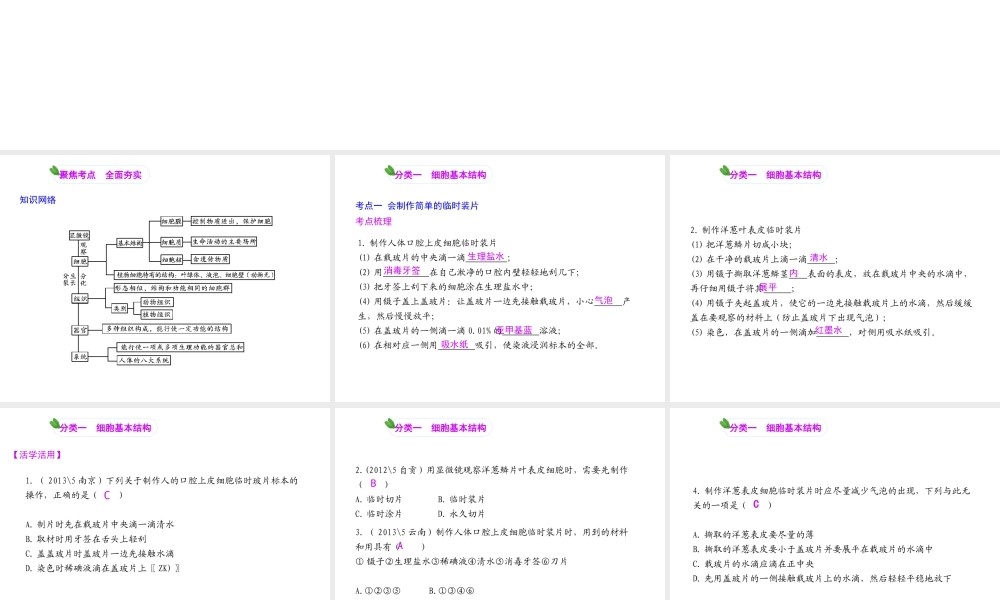The height and width of the screenshot is (600, 1000).
Task: Click option D. 染色时稀碘液滴在盖玻片上
Action: 102,568
